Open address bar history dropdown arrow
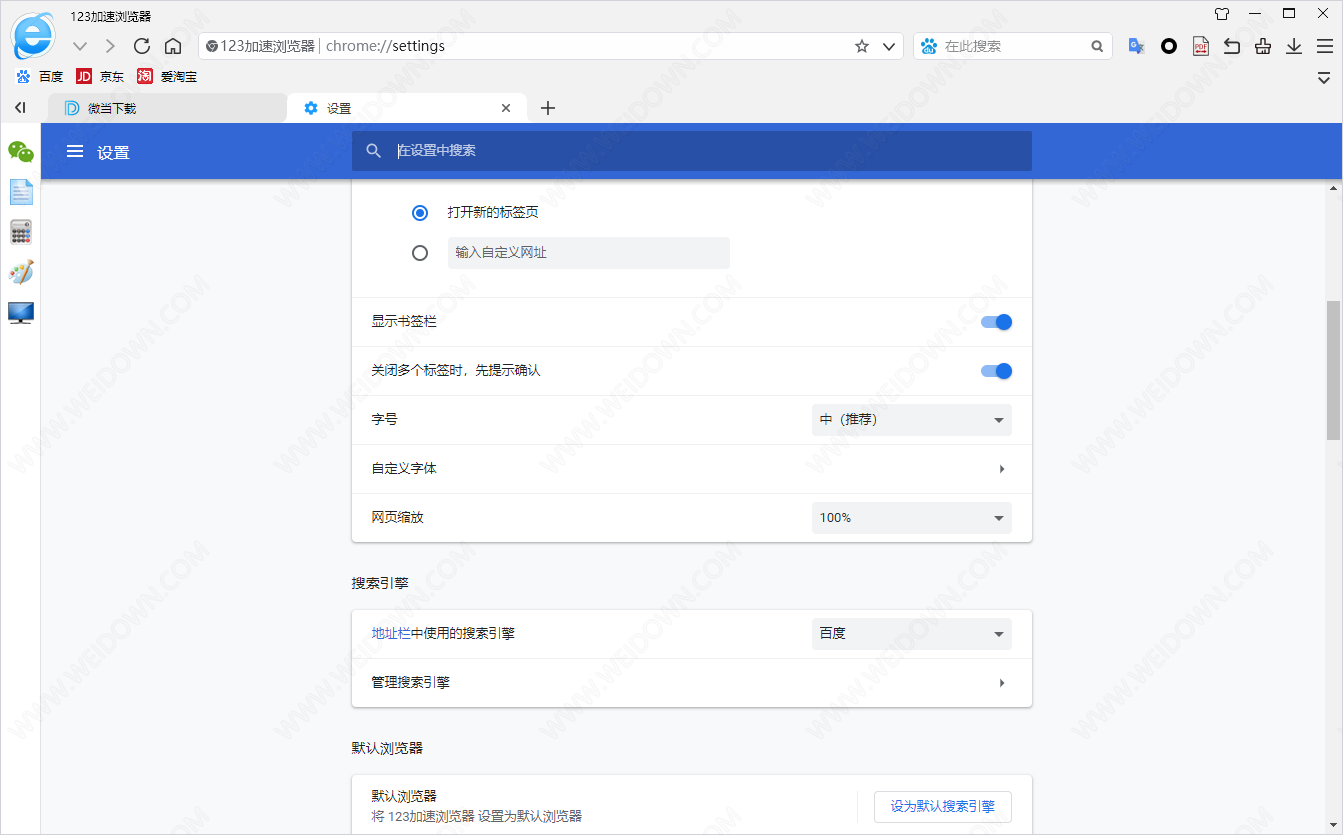This screenshot has width=1343, height=835. click(x=888, y=46)
